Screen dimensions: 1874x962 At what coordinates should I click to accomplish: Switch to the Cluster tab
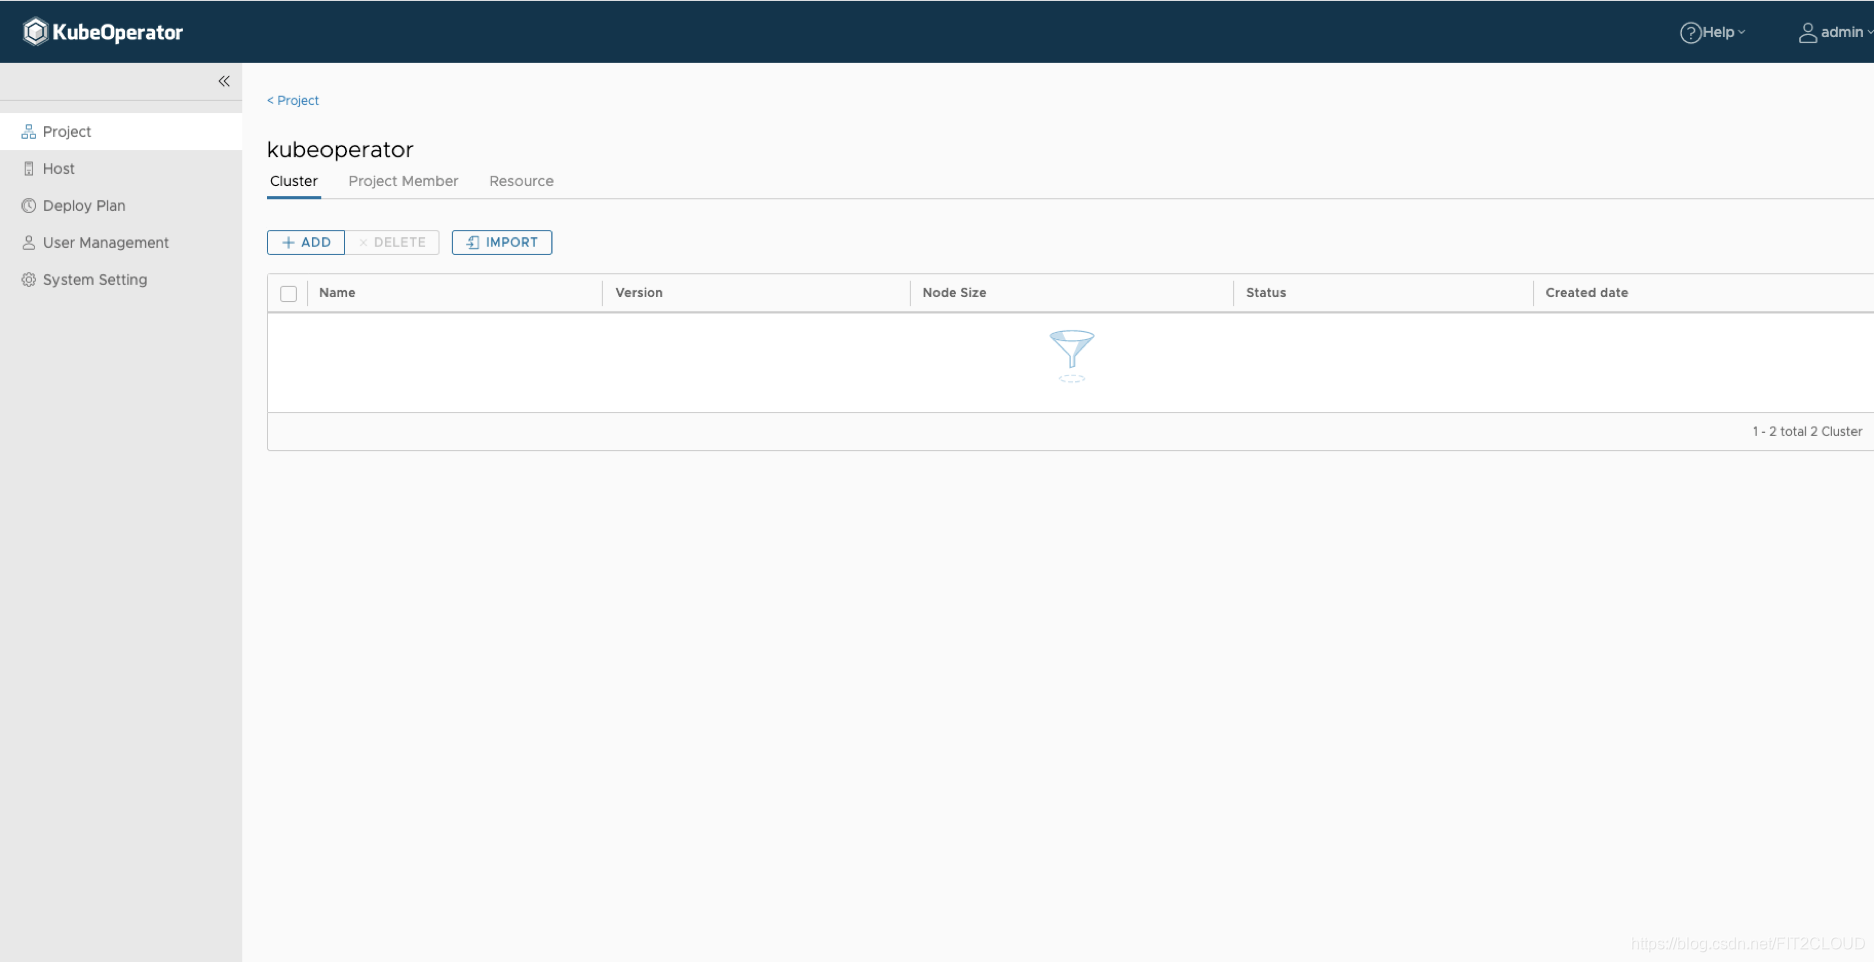[294, 181]
